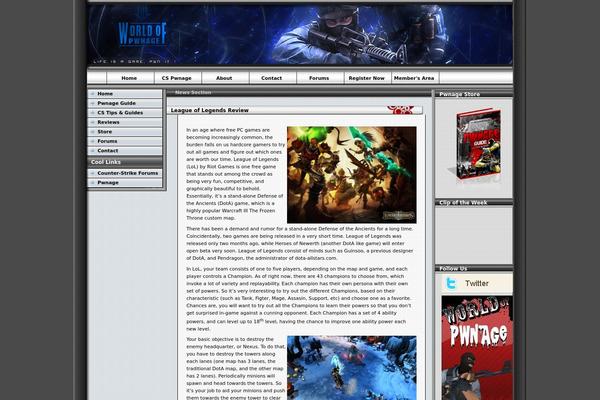Click the bullet icon beside Counter-Strike Forums
600x400 pixels.
click(x=92, y=173)
